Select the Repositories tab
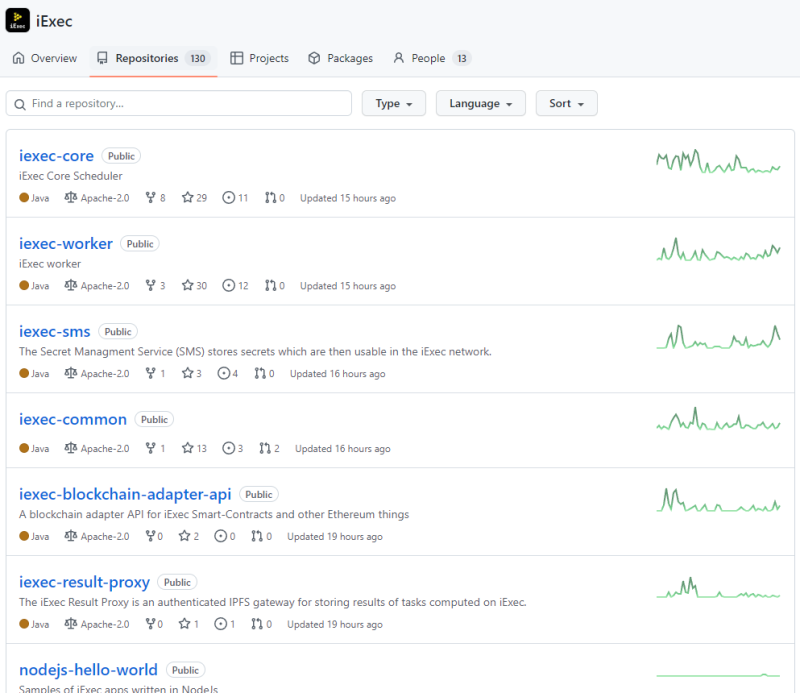The height and width of the screenshot is (693, 800). (x=153, y=58)
